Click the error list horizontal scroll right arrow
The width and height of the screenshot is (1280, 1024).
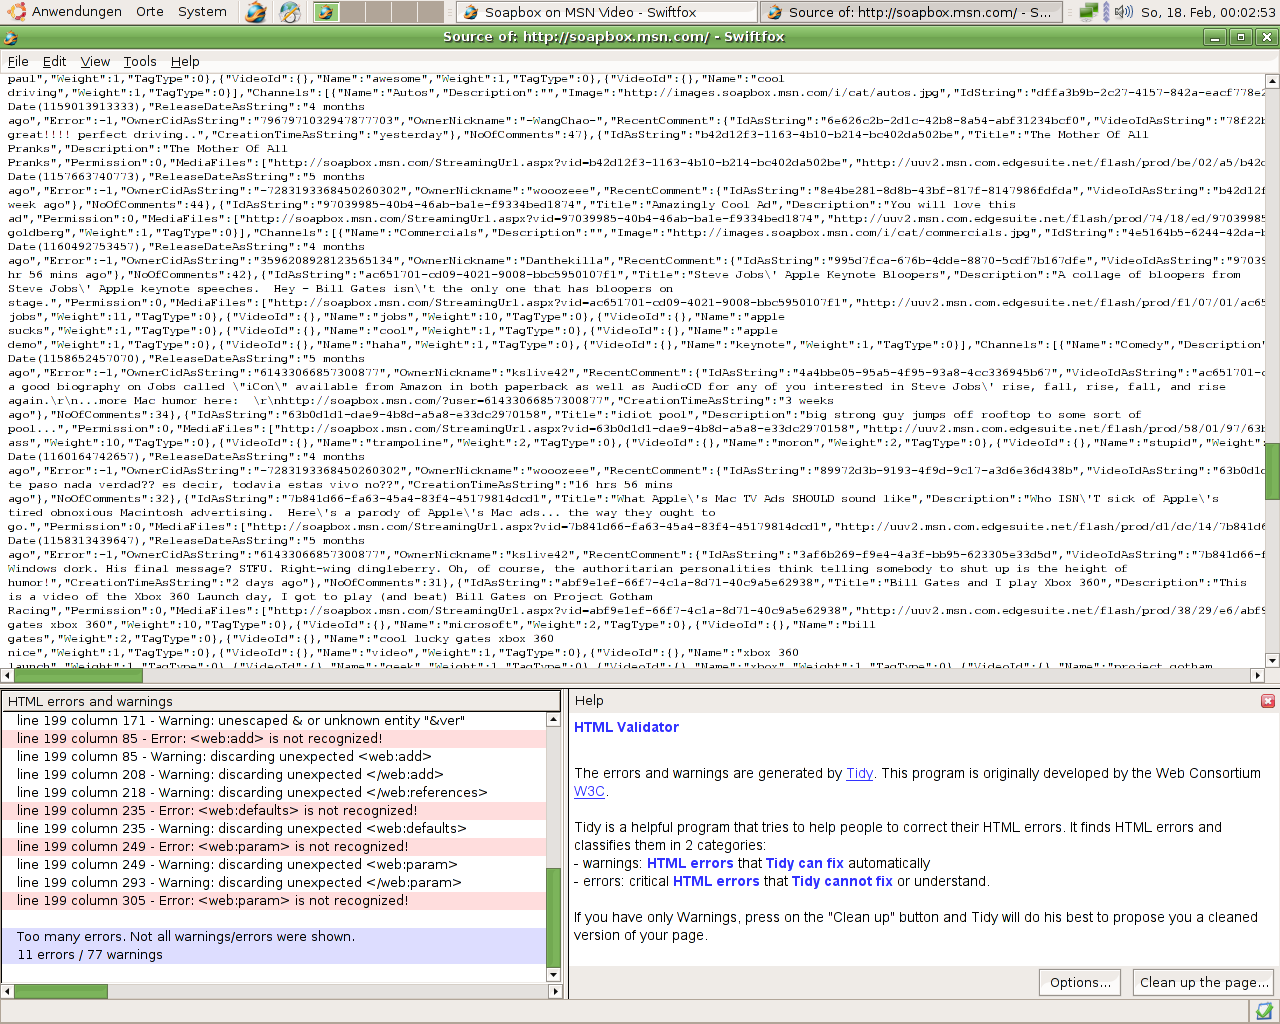click(554, 991)
